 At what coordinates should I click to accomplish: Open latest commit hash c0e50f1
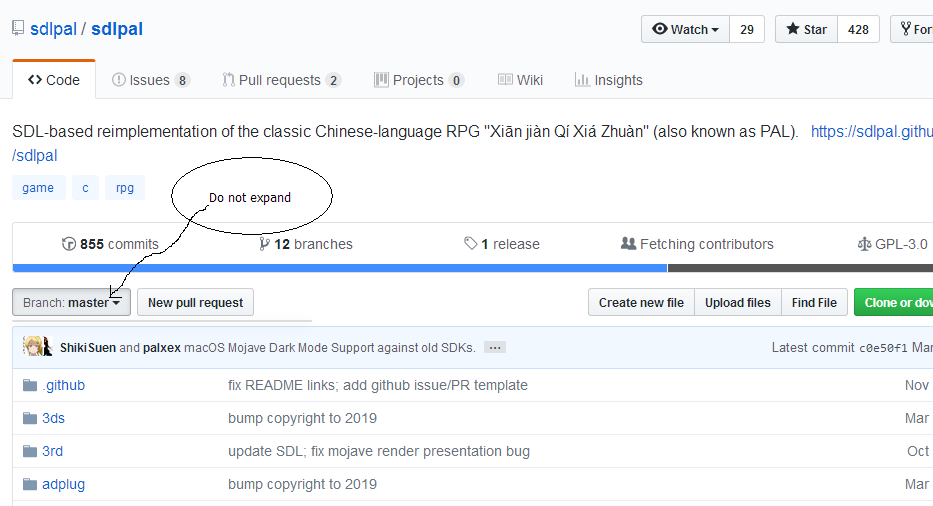point(883,348)
